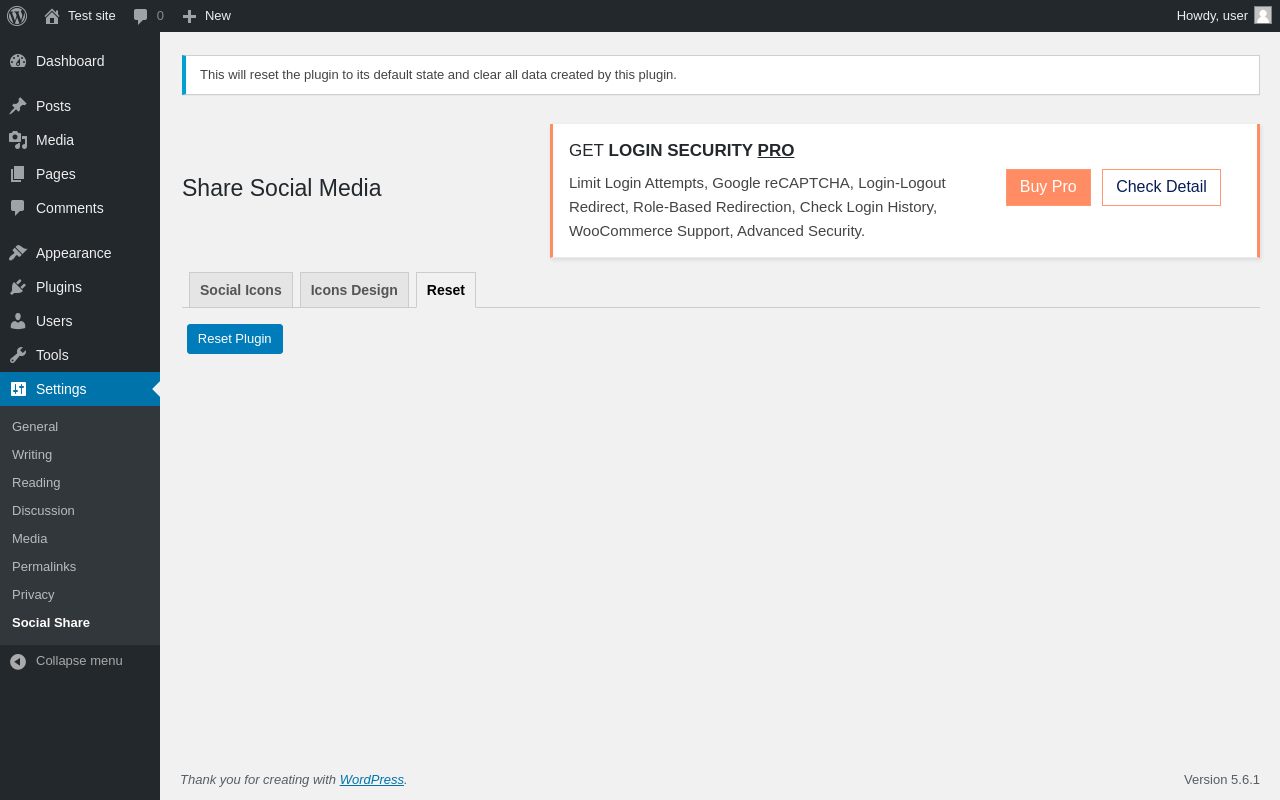Image resolution: width=1280 pixels, height=800 pixels.
Task: Click the Users person icon
Action: tap(18, 321)
